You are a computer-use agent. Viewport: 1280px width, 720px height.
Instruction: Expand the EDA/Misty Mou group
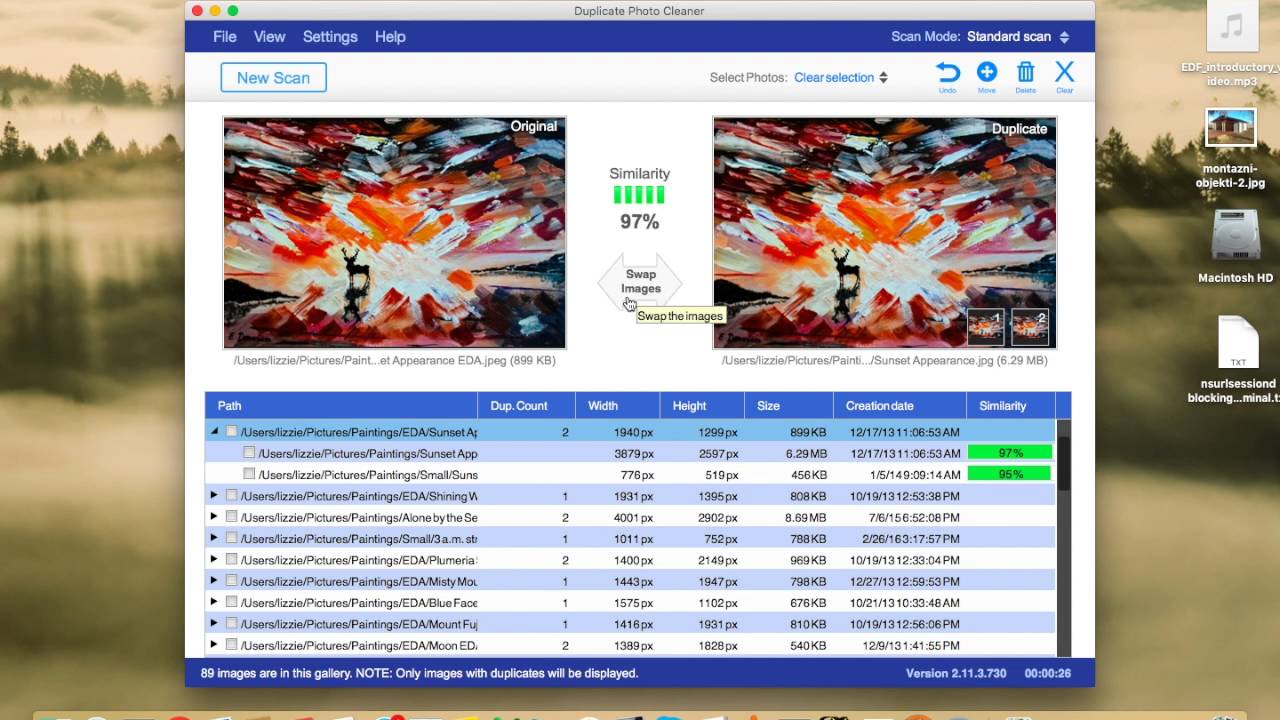pos(213,580)
